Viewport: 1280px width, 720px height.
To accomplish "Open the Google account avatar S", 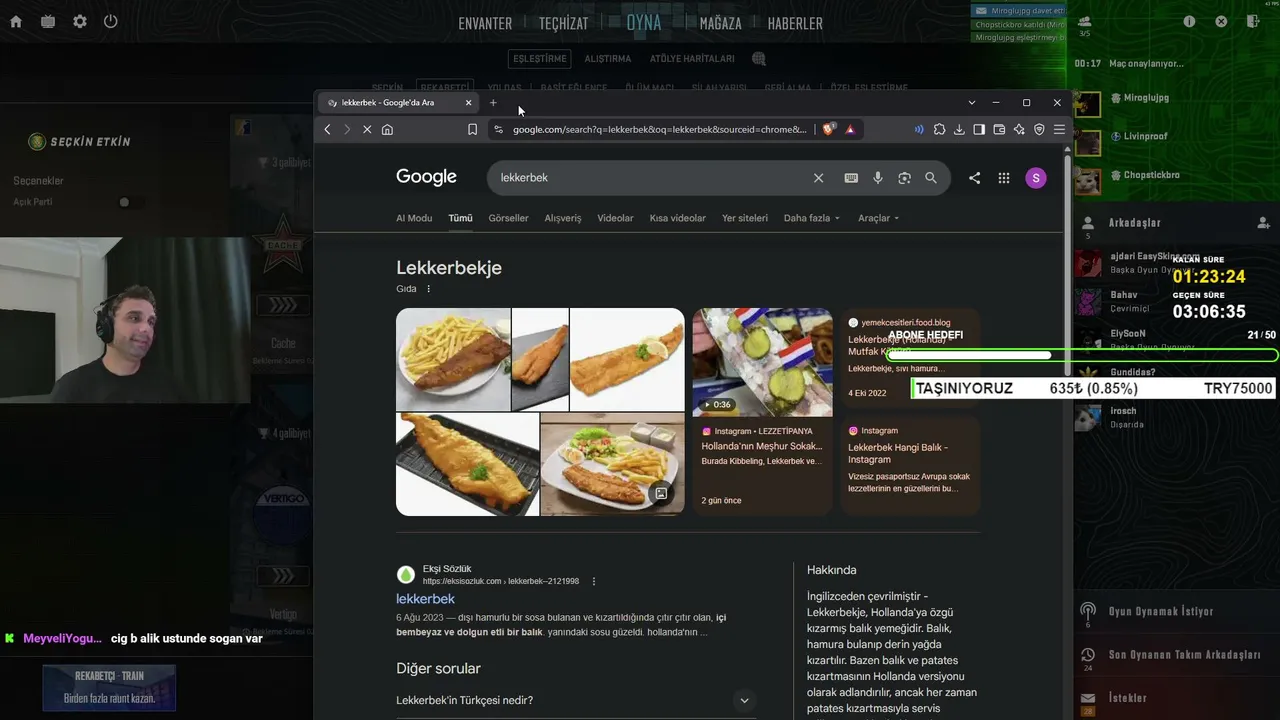I will tap(1036, 178).
